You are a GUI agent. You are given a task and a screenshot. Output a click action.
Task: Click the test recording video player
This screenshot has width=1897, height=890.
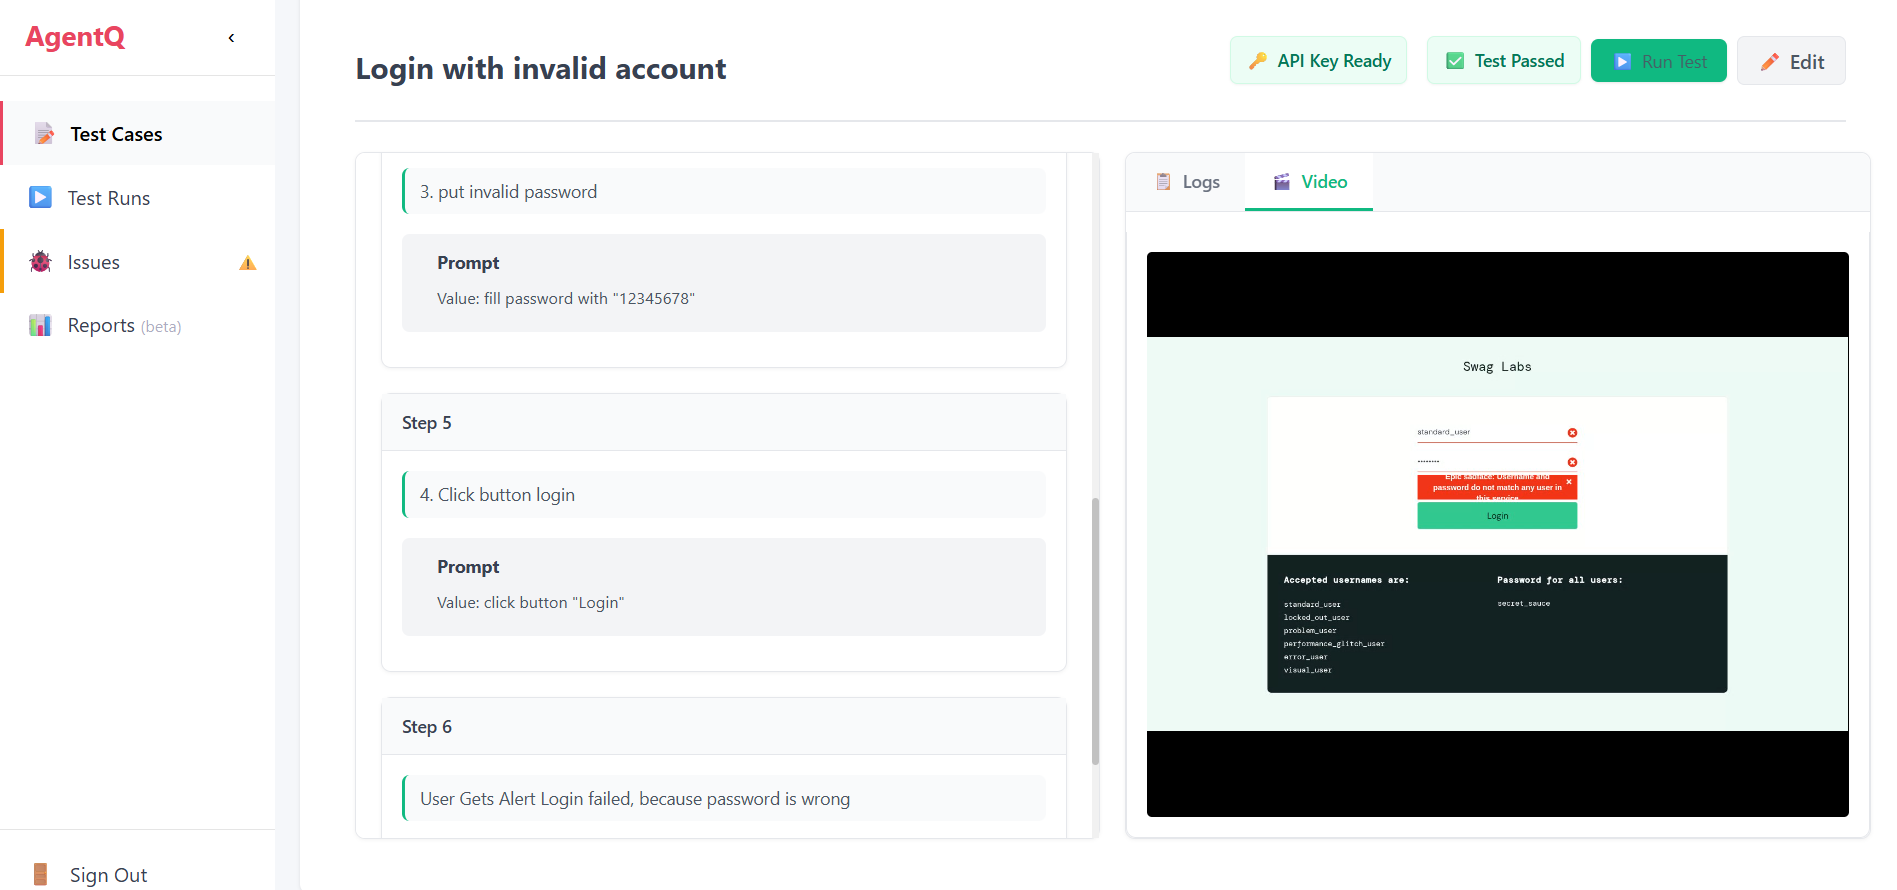pos(1497,534)
